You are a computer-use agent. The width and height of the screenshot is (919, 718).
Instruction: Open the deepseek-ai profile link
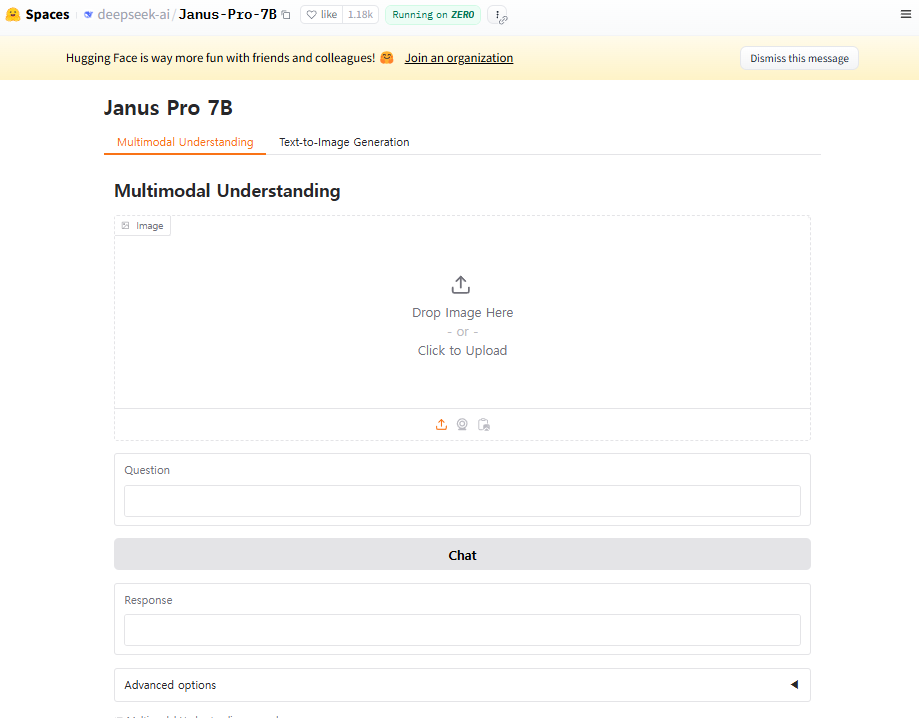point(134,15)
